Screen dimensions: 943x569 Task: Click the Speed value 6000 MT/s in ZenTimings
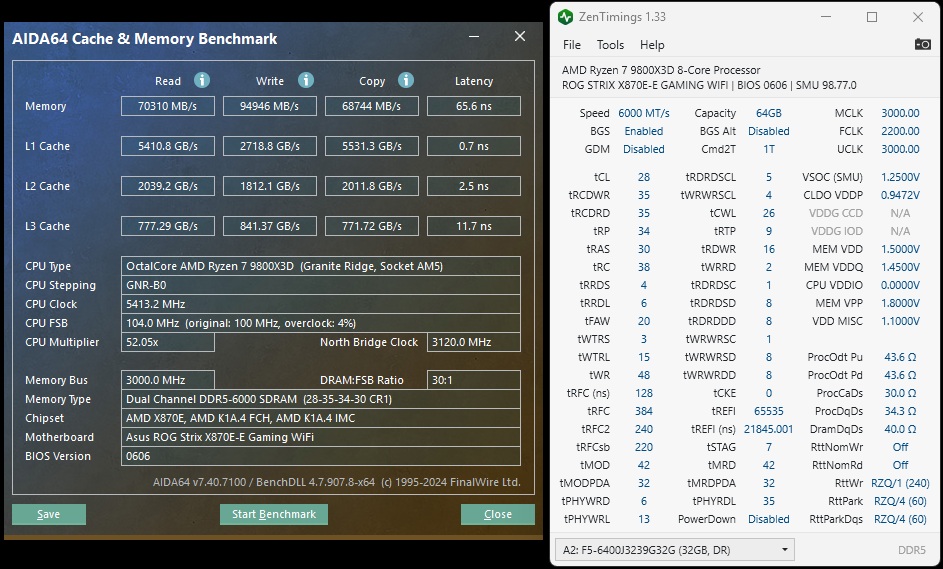point(644,113)
